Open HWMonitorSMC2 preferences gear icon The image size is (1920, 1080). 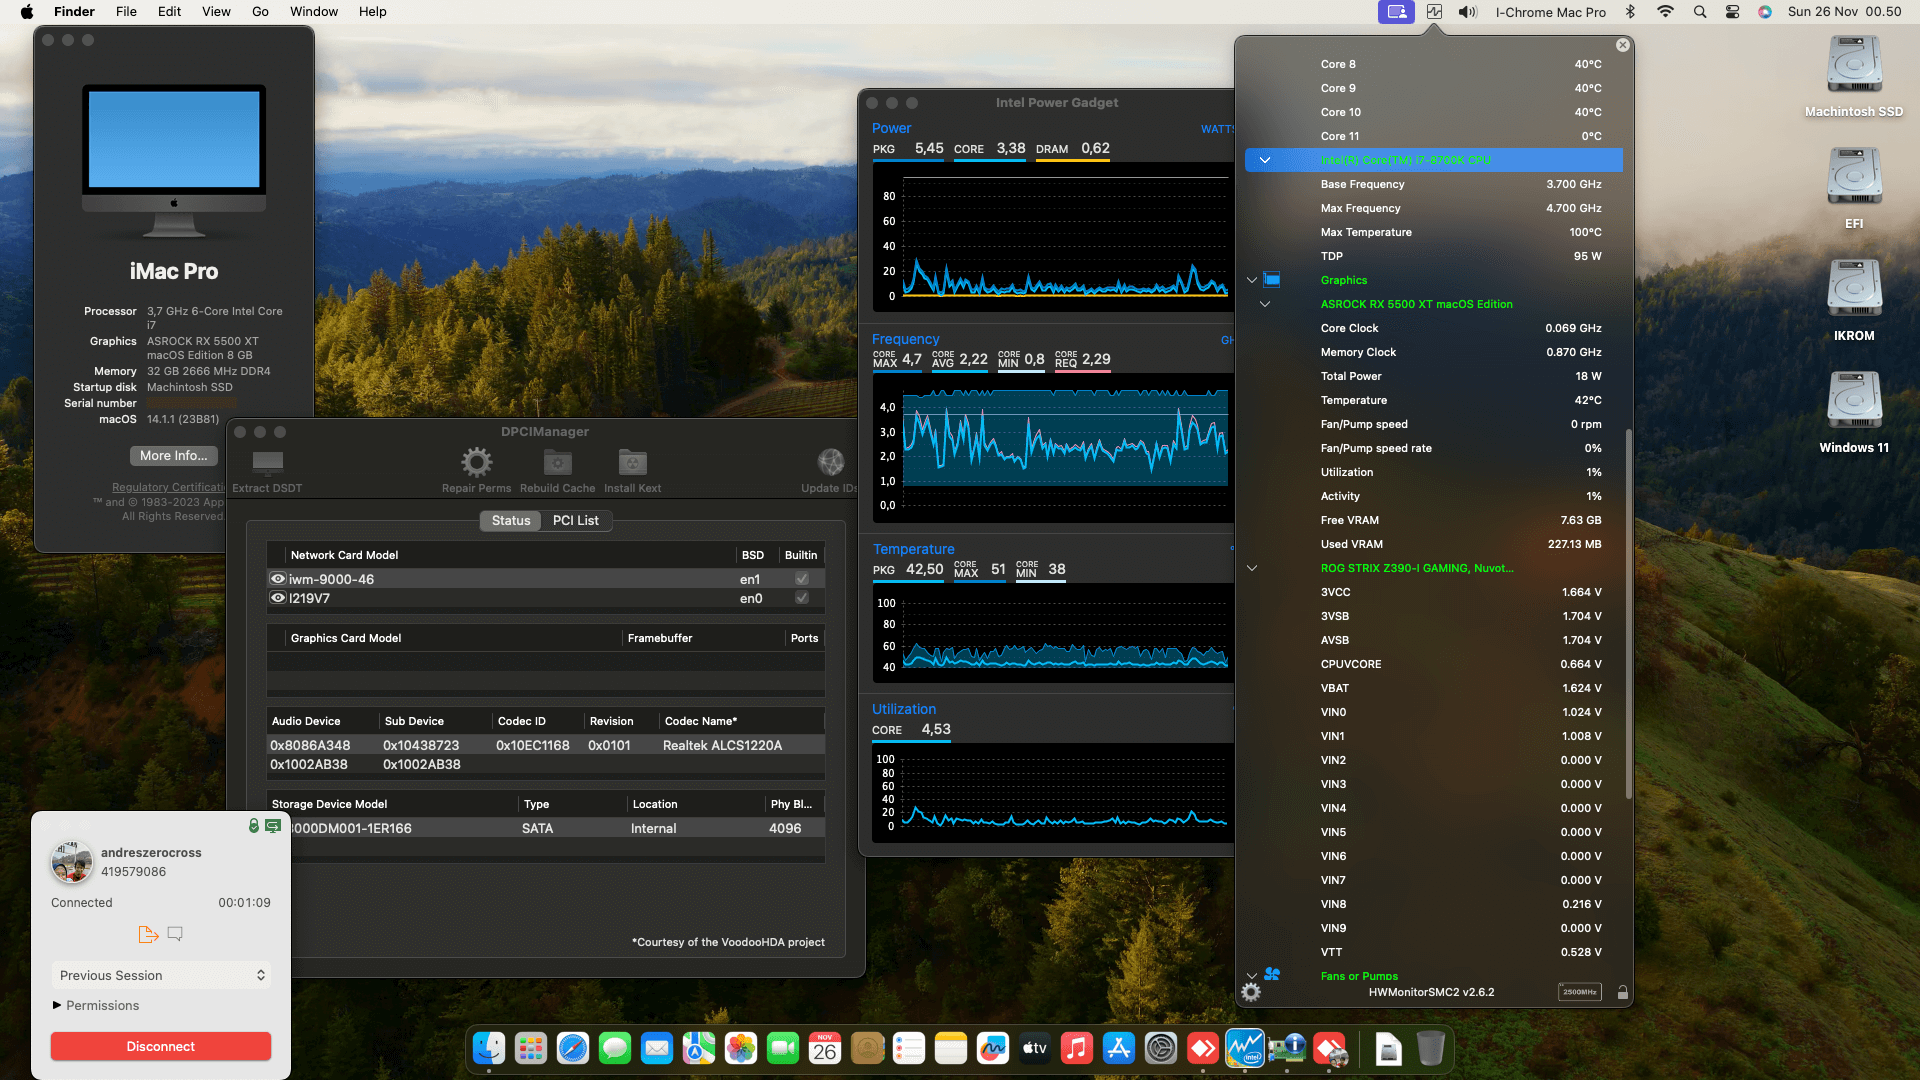pos(1251,992)
